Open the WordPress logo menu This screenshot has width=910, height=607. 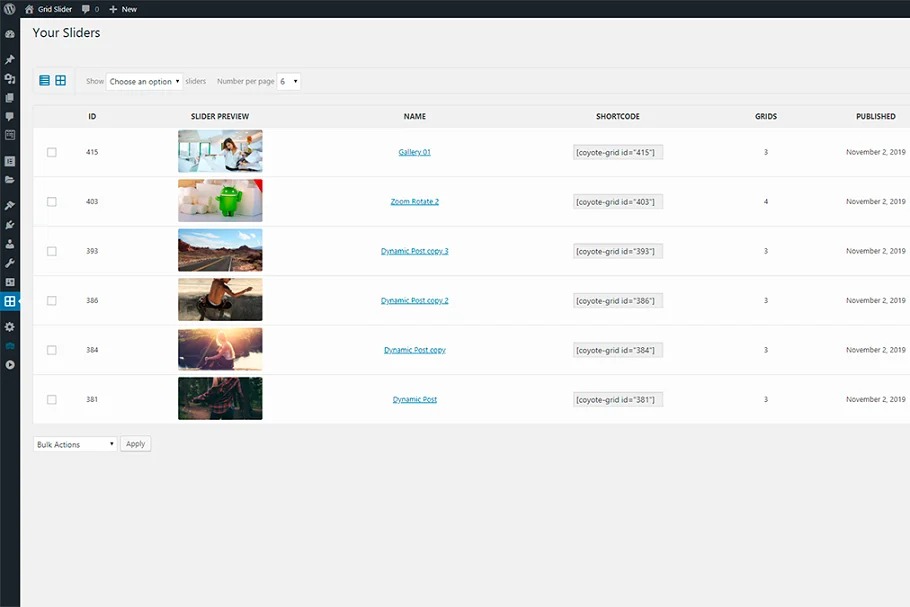click(x=10, y=9)
